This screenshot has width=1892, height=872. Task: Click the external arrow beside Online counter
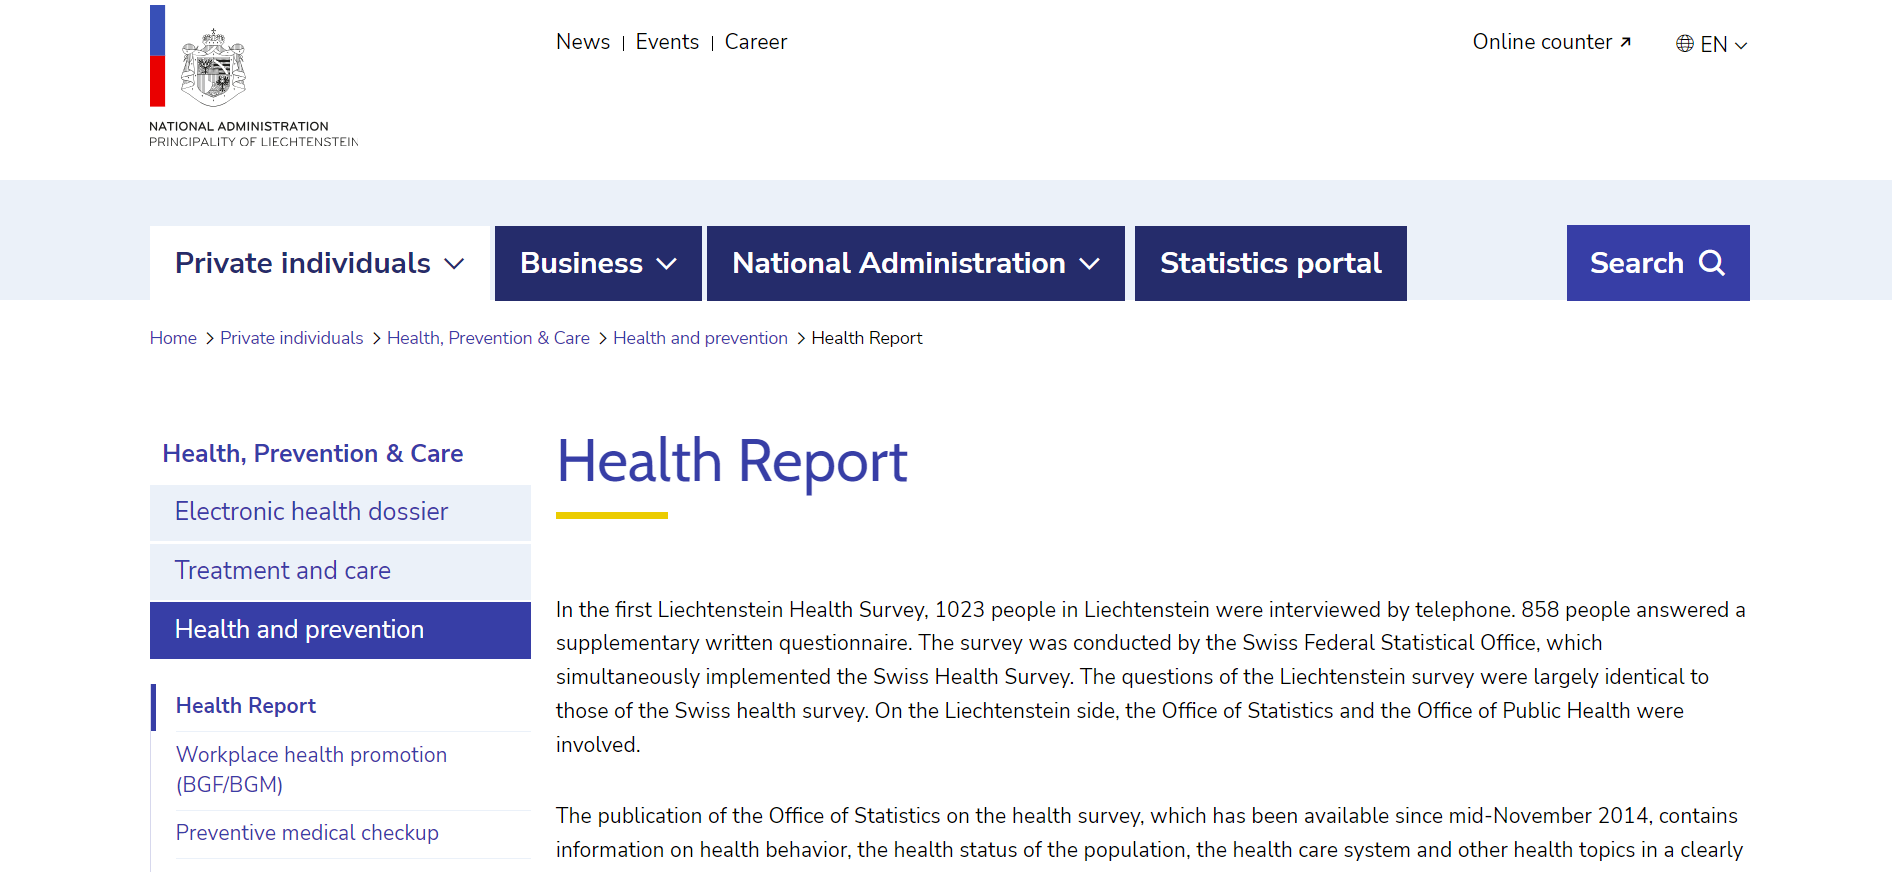tap(1626, 42)
